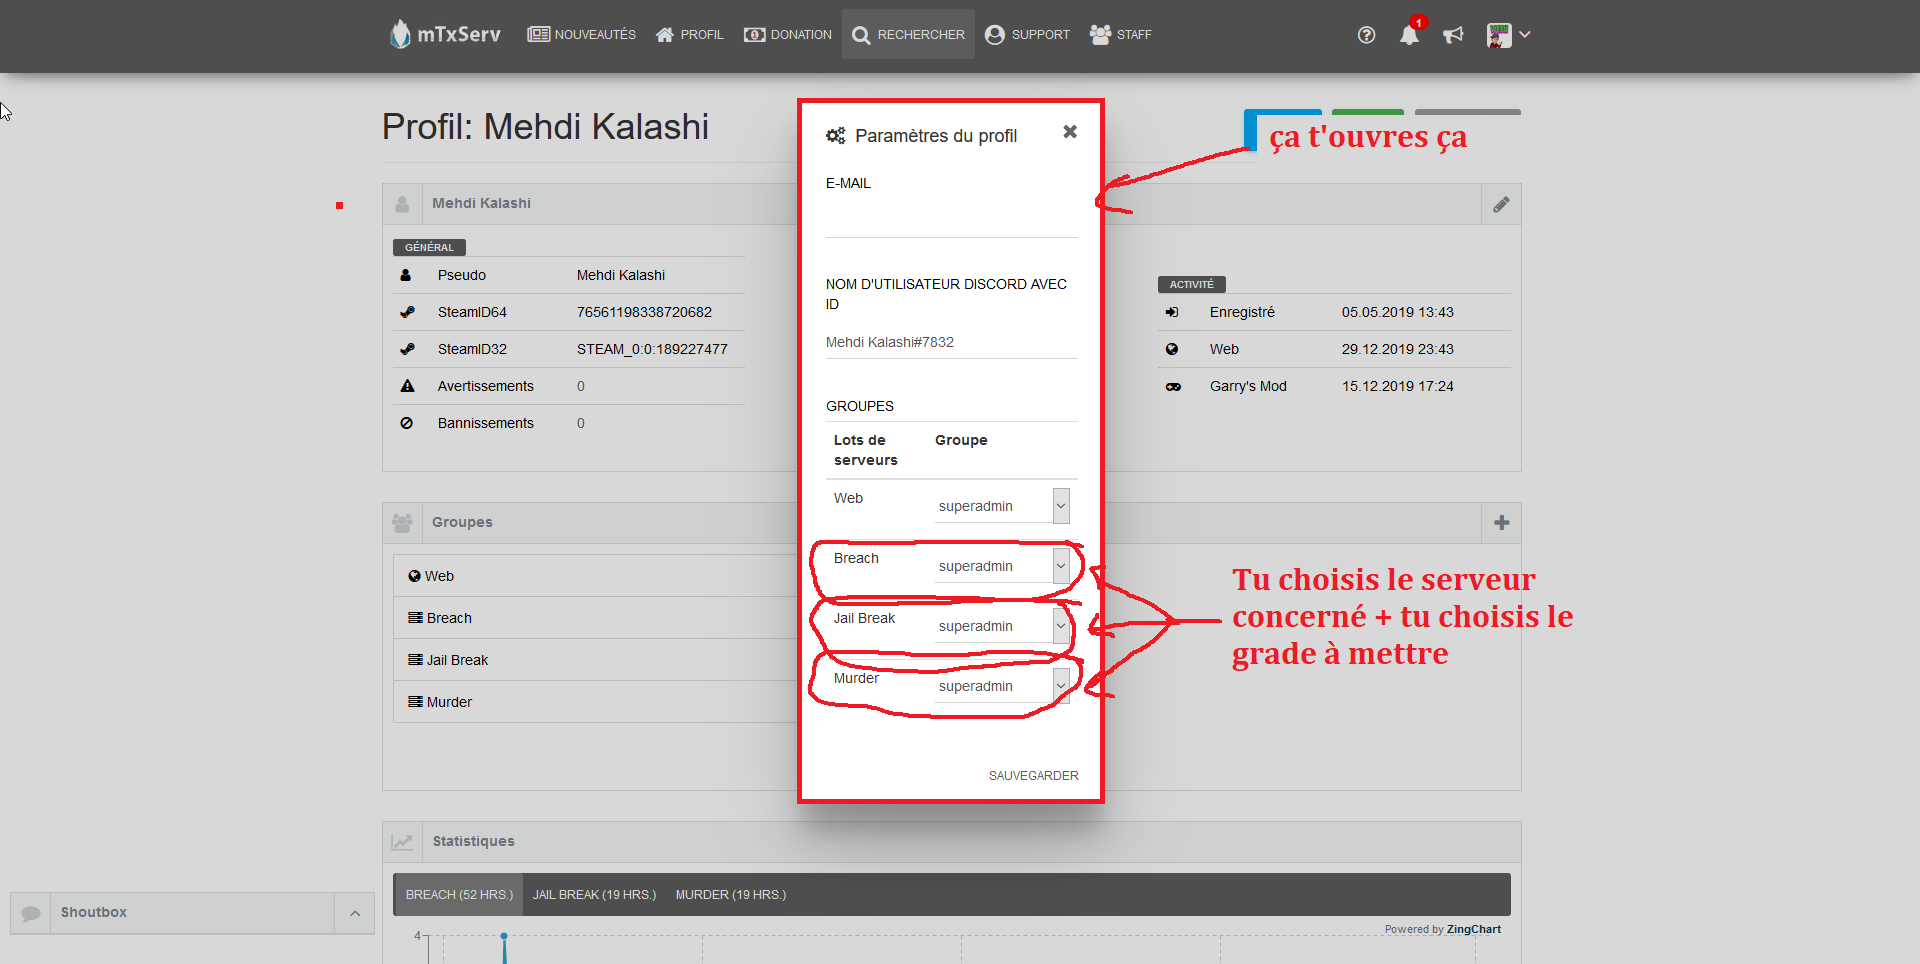Open the Staff page

[1120, 34]
